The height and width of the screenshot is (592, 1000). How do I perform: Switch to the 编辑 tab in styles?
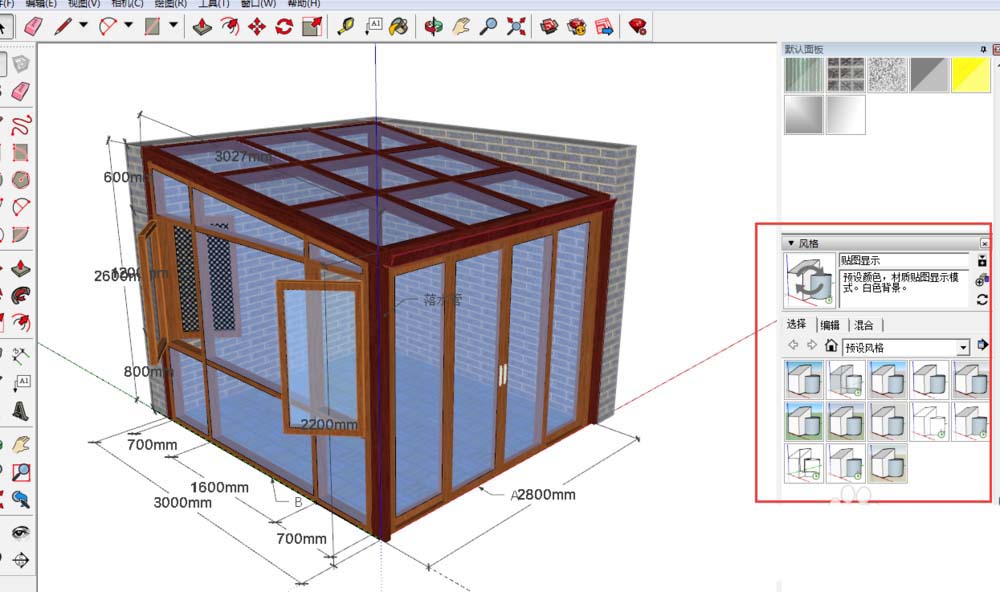(830, 325)
